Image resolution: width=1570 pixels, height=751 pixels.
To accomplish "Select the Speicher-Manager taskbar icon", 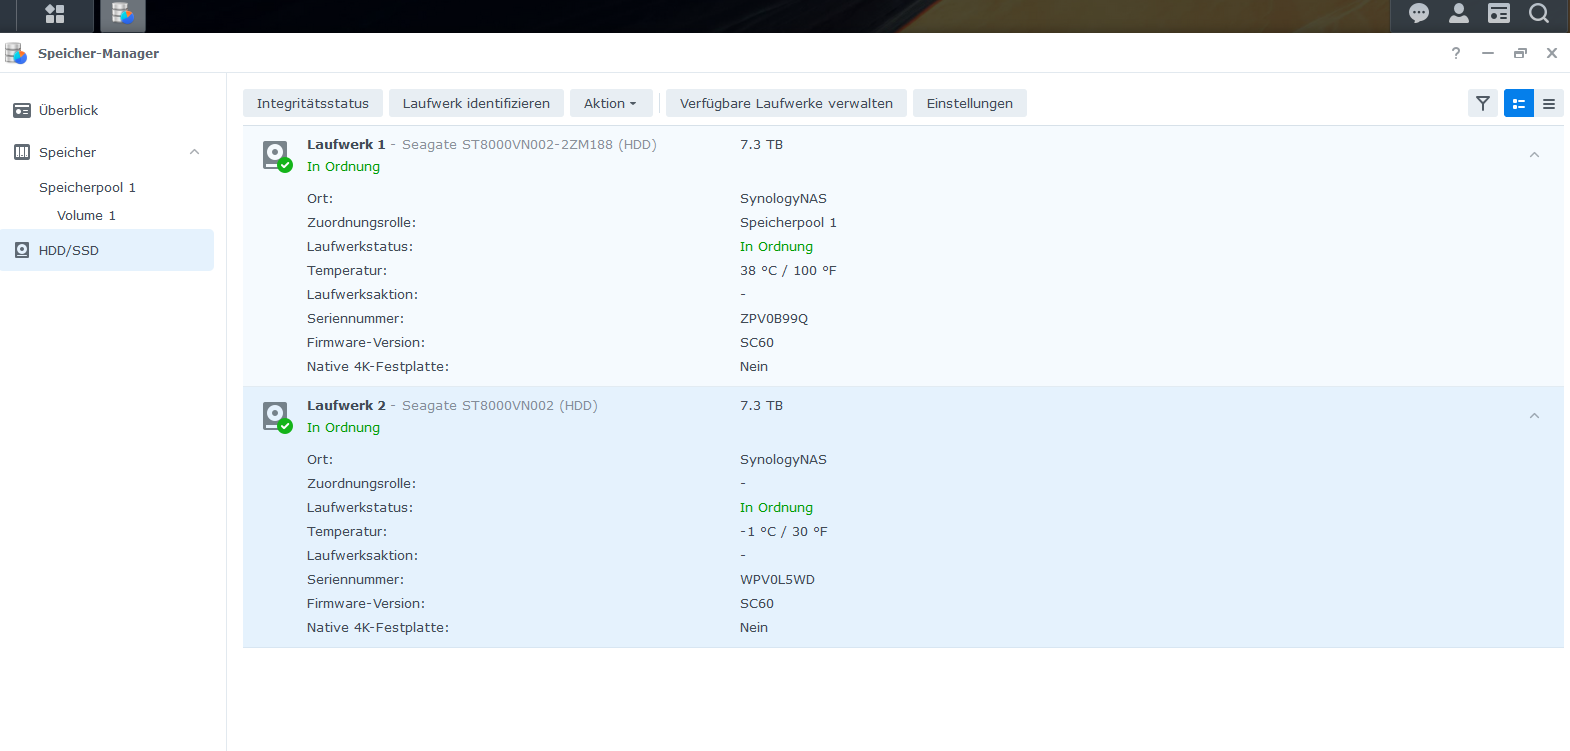I will pyautogui.click(x=122, y=14).
